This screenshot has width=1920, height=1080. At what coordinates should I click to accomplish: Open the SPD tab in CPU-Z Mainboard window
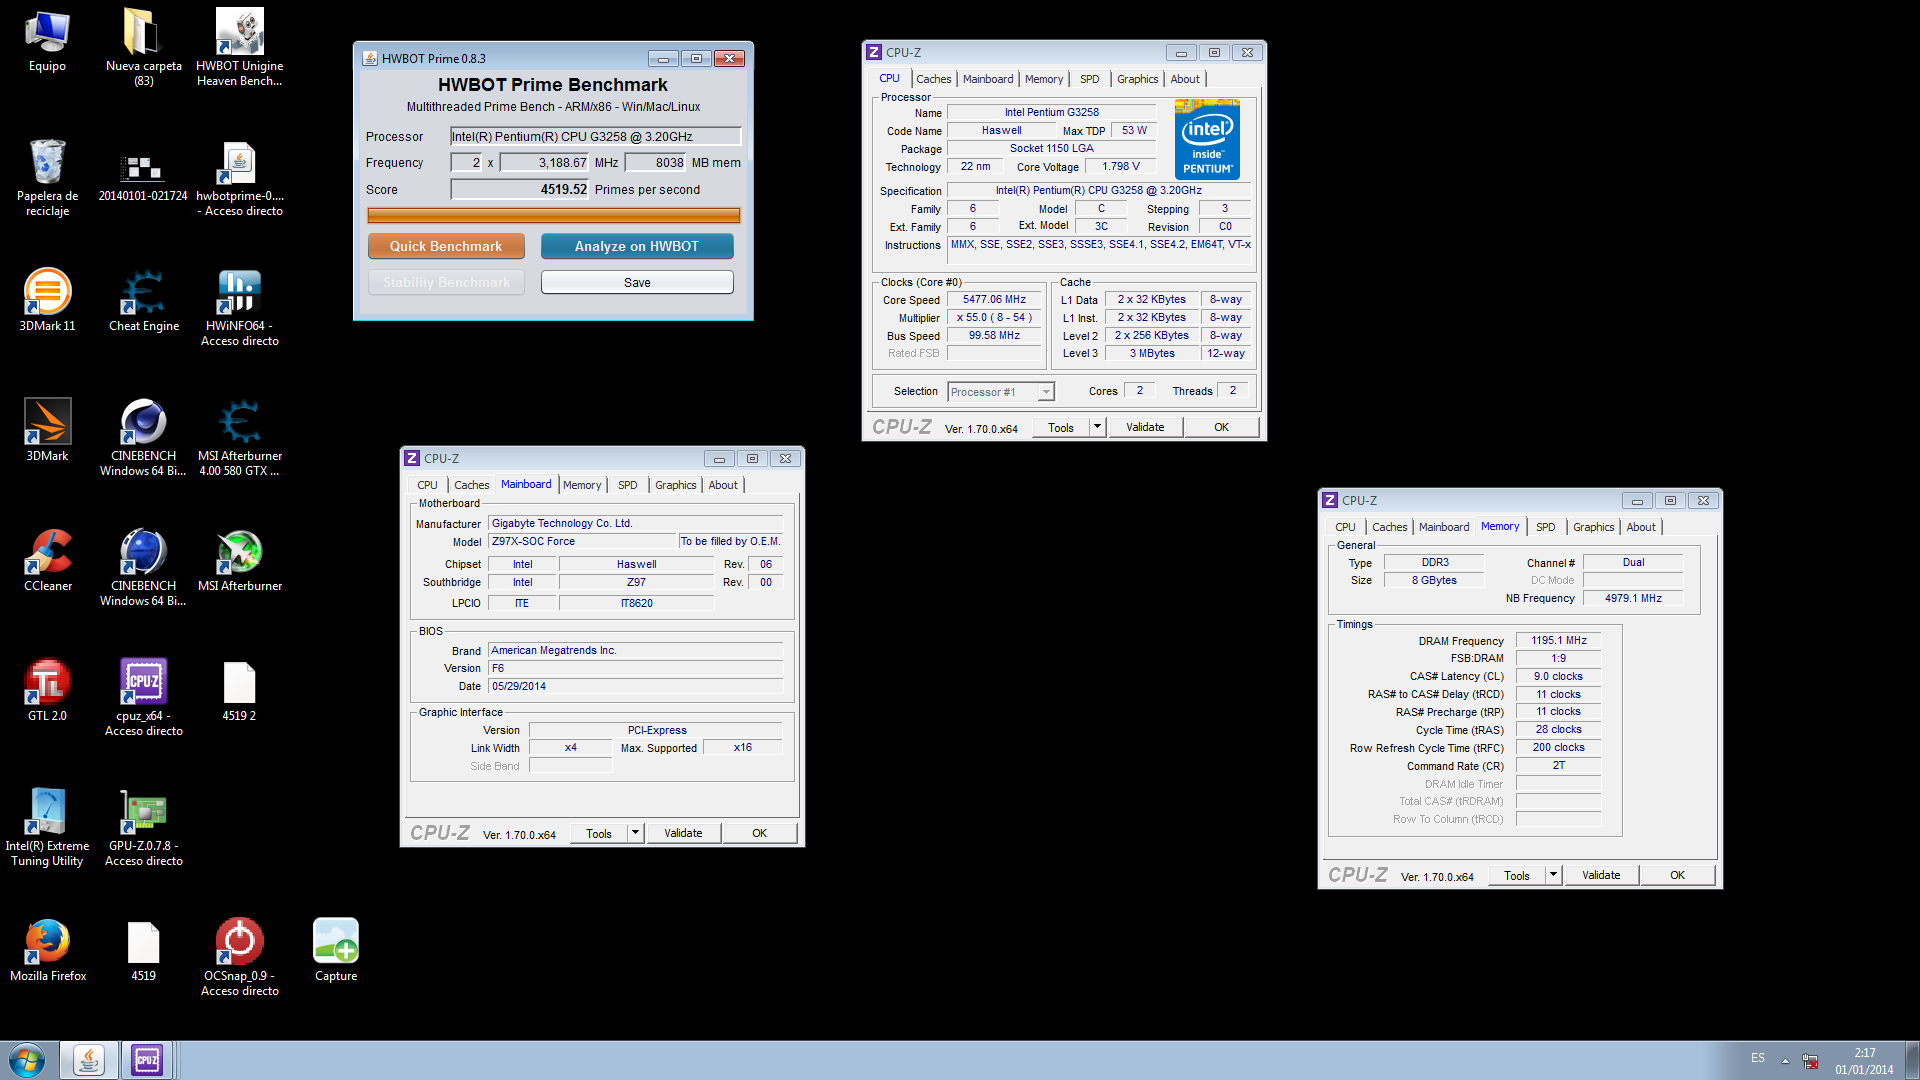coord(627,485)
